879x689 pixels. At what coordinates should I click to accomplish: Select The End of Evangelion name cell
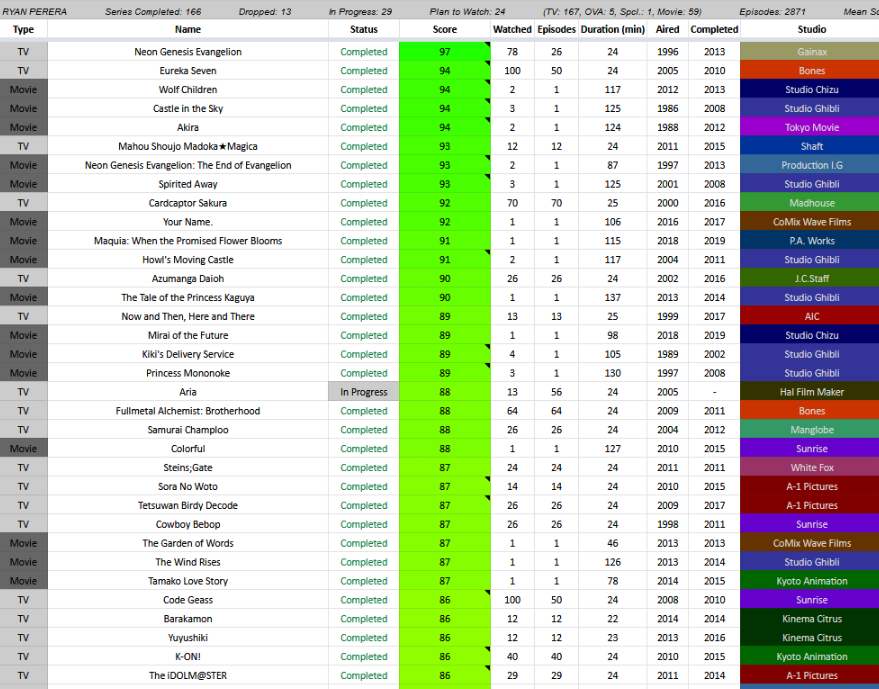click(188, 165)
